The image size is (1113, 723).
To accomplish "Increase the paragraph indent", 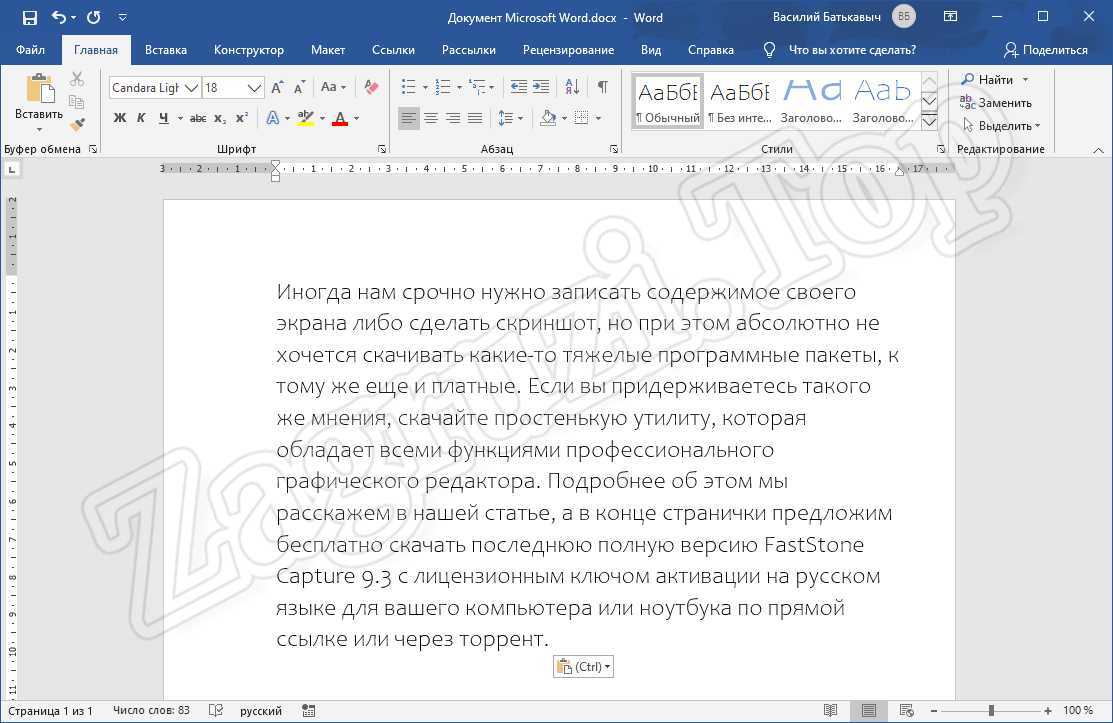I will click(541, 87).
